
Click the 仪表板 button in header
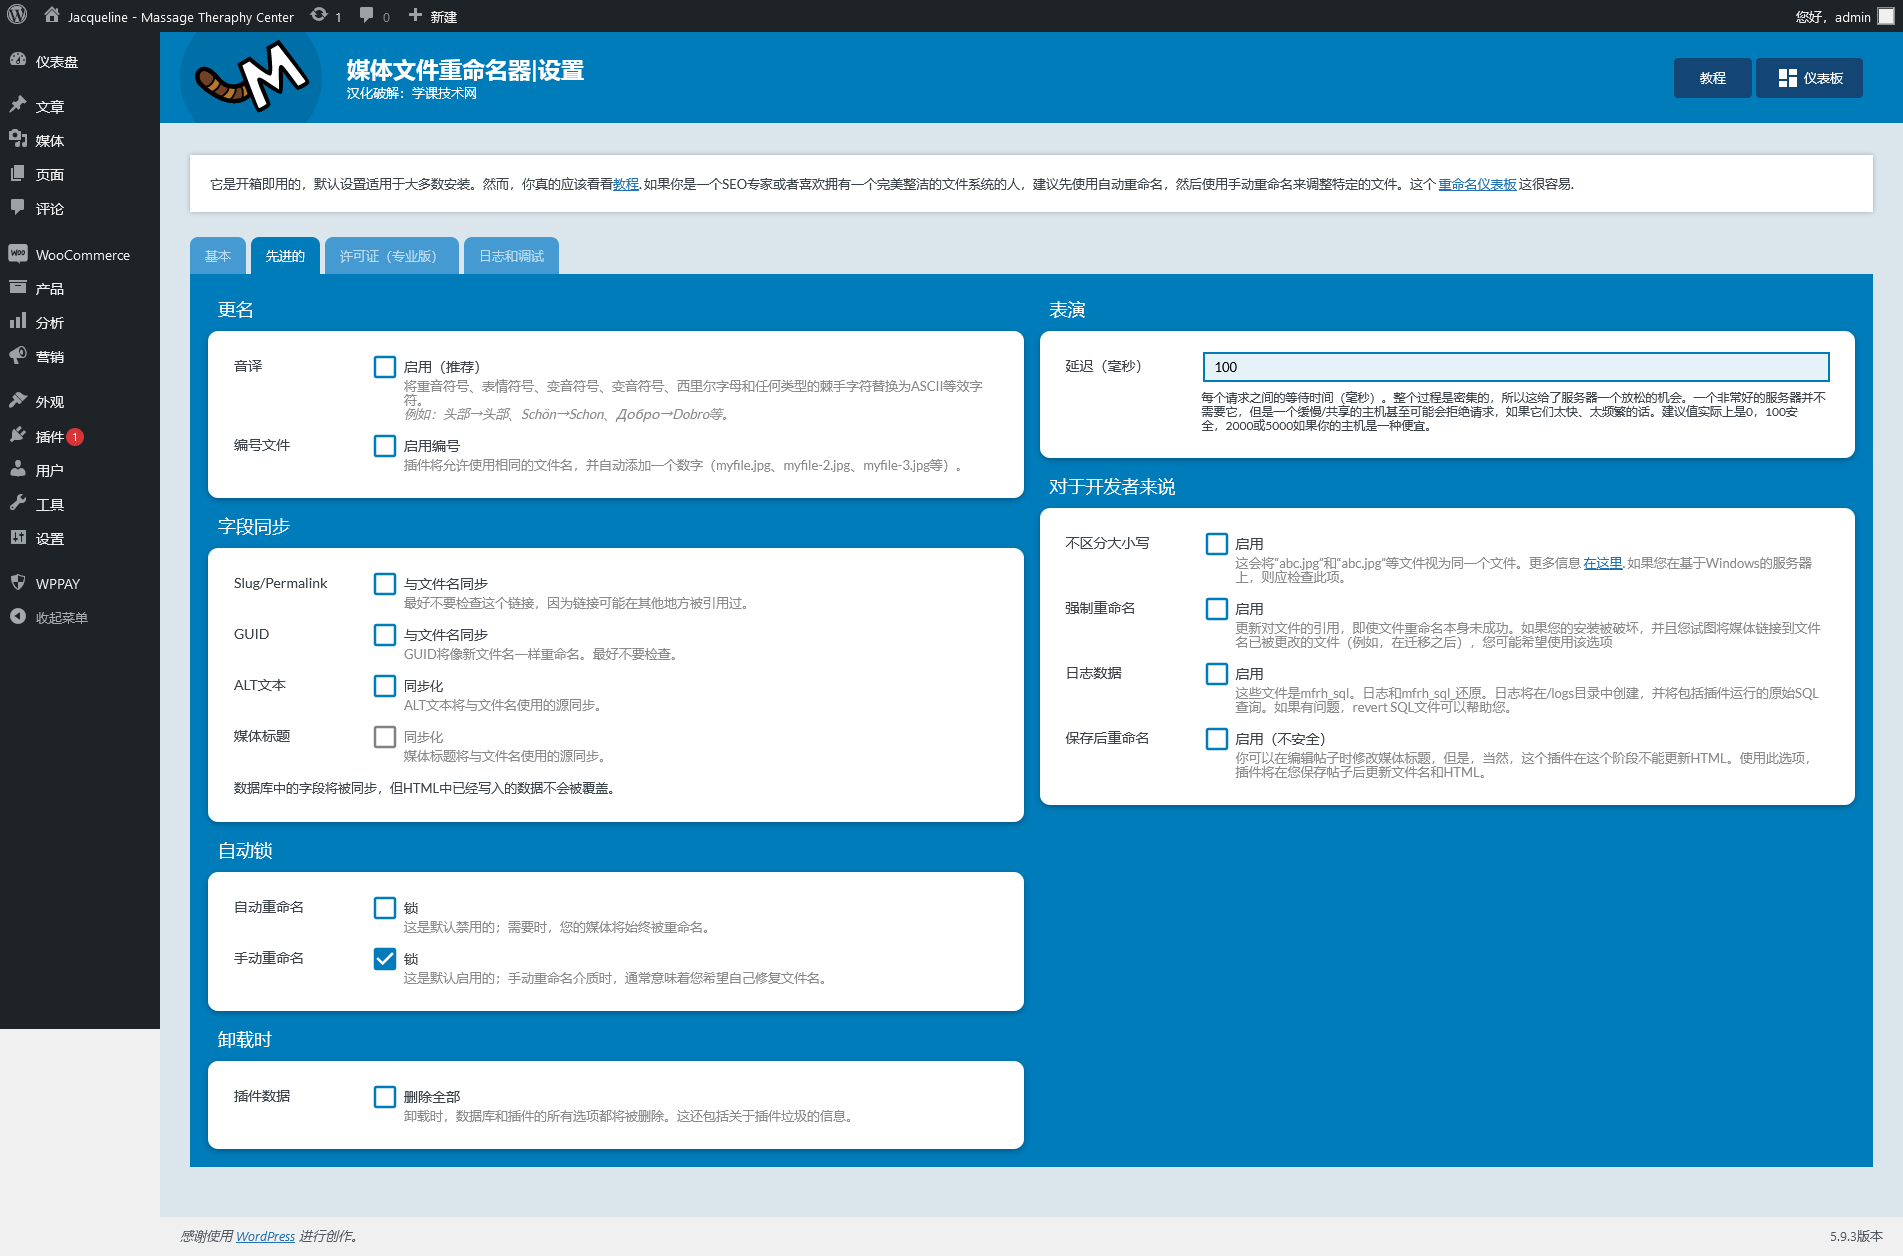pyautogui.click(x=1810, y=78)
